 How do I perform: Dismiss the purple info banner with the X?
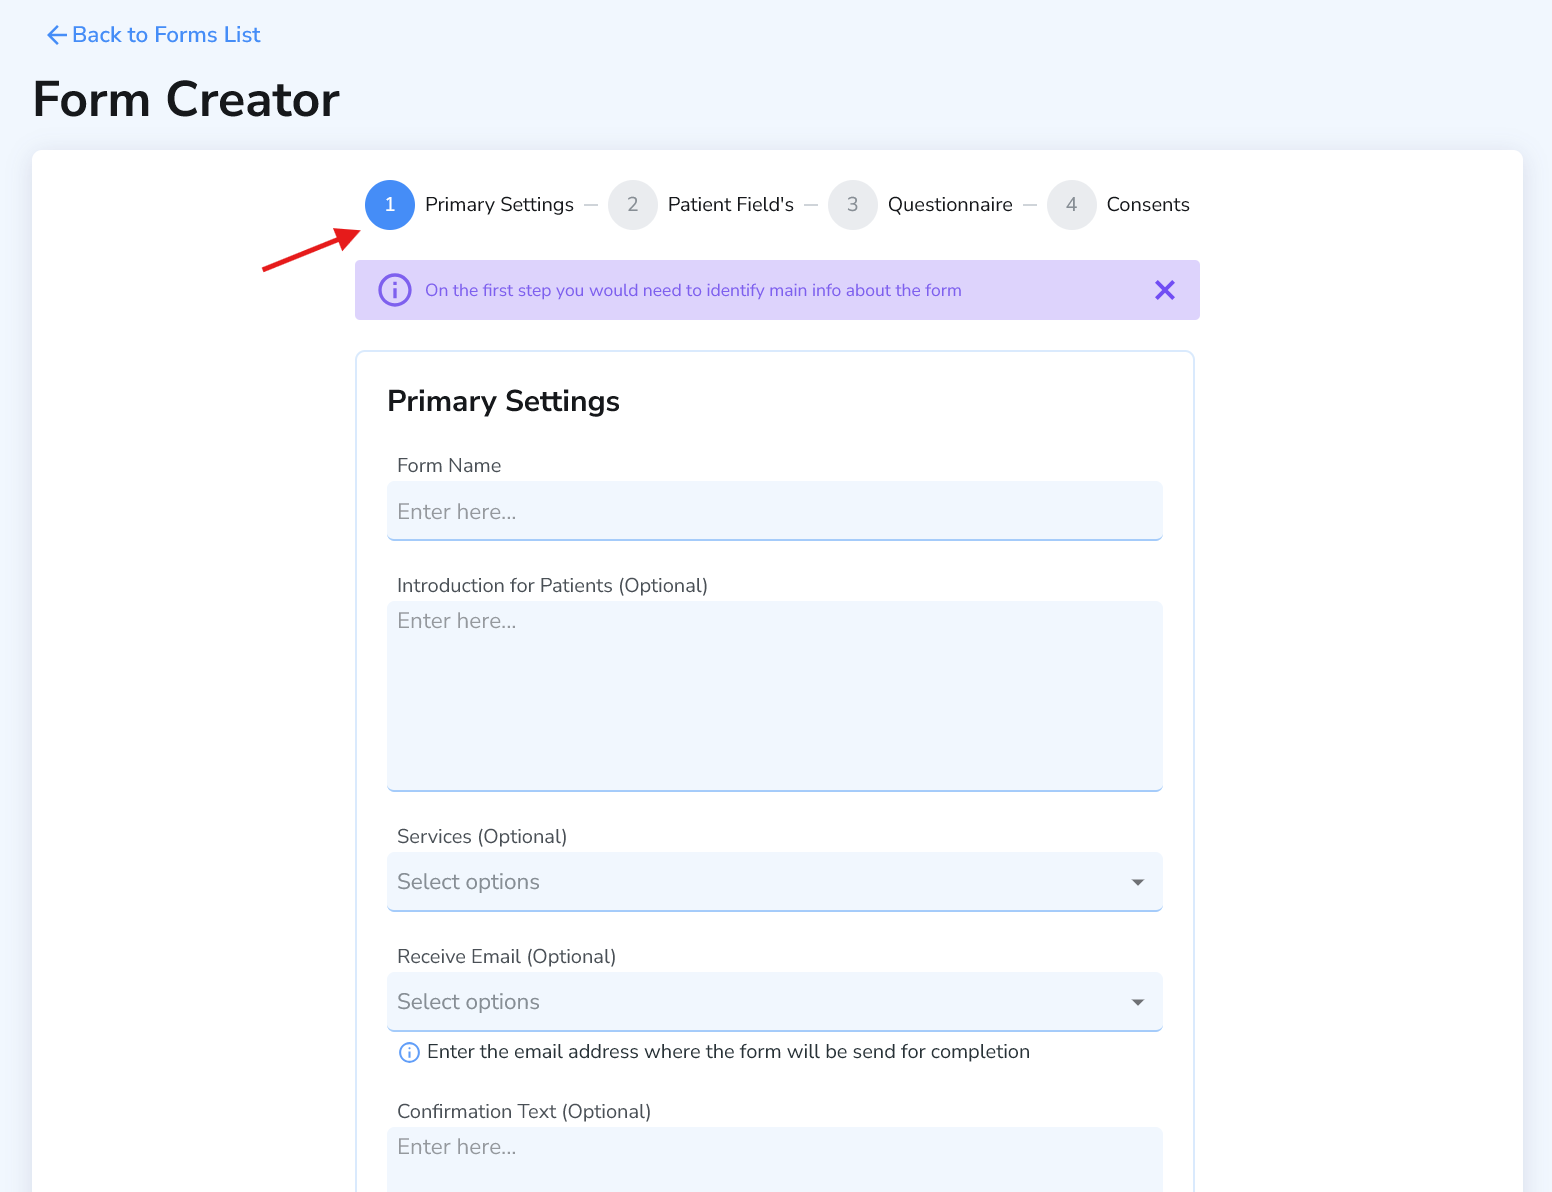[1164, 290]
